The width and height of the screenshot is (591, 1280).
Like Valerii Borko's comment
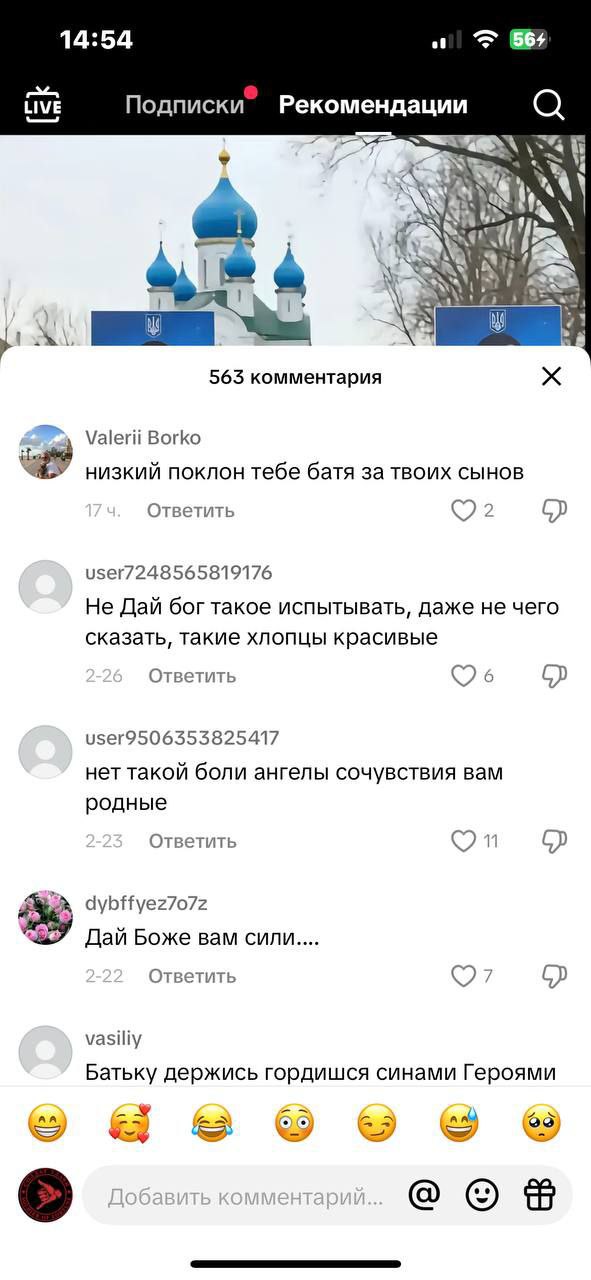pos(463,511)
